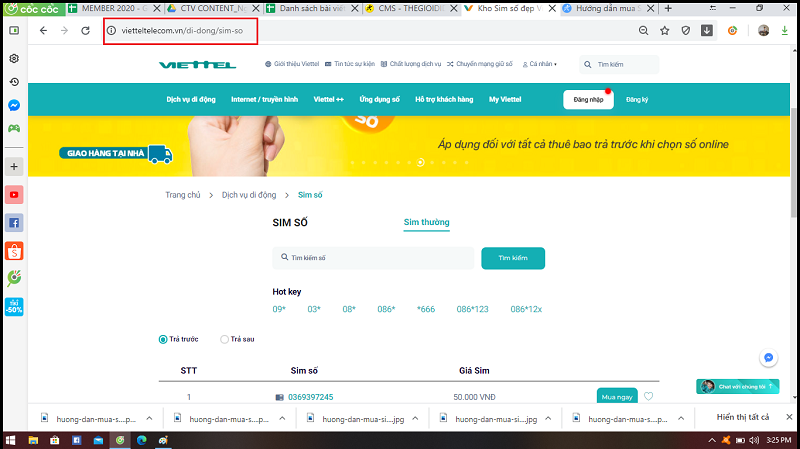Viewport: 800px width, 449px height.
Task: Open floating Messenger chat bubble
Action: point(768,358)
